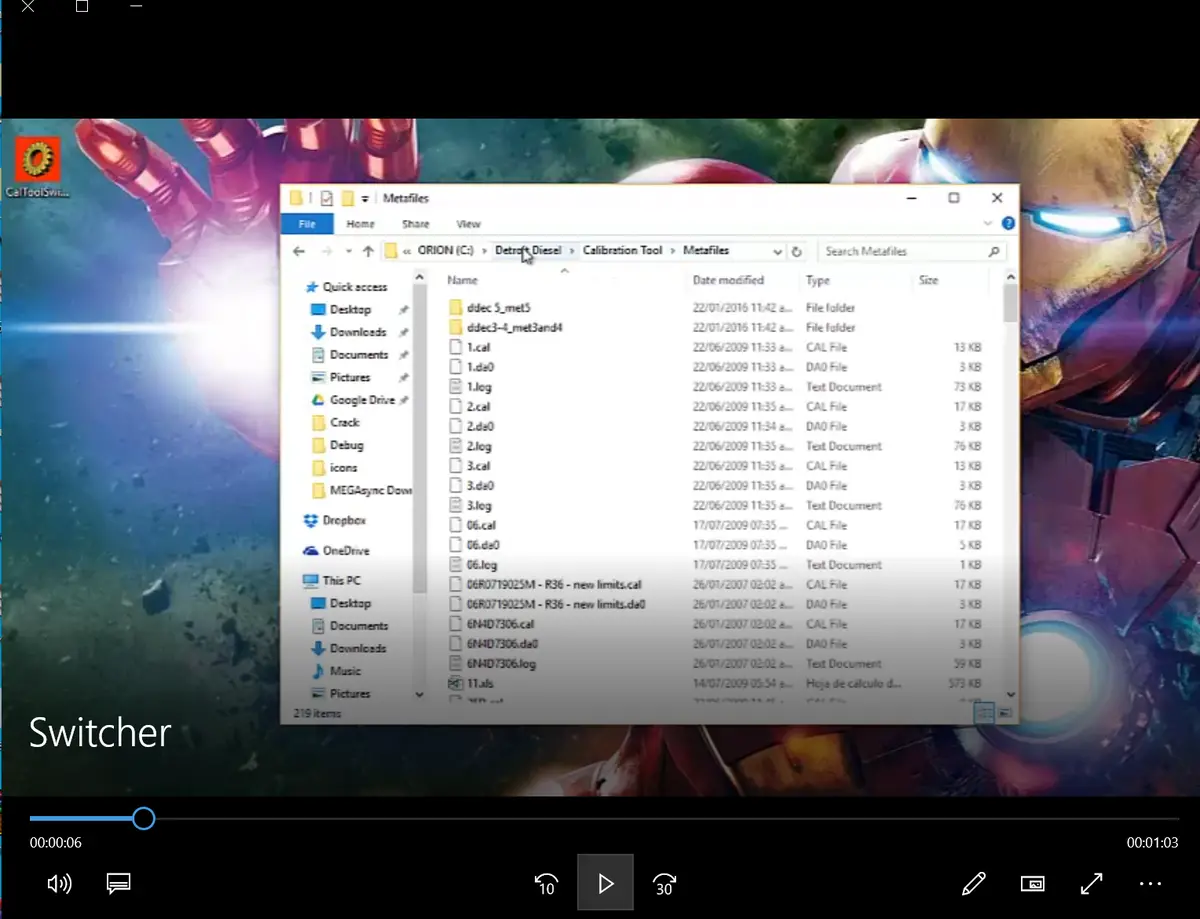Open the View ribbon tab
This screenshot has height=919, width=1200.
468,224
